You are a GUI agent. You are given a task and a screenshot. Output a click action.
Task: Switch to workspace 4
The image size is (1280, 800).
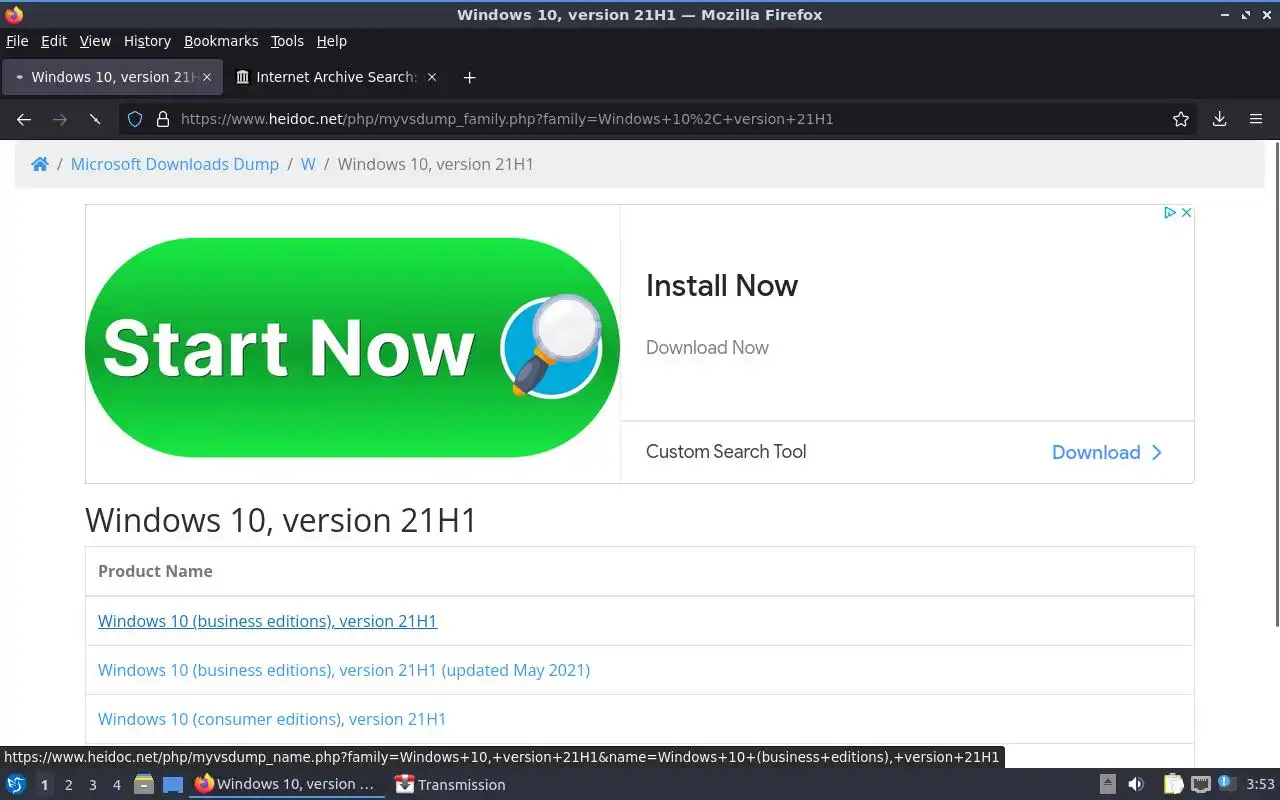click(117, 785)
